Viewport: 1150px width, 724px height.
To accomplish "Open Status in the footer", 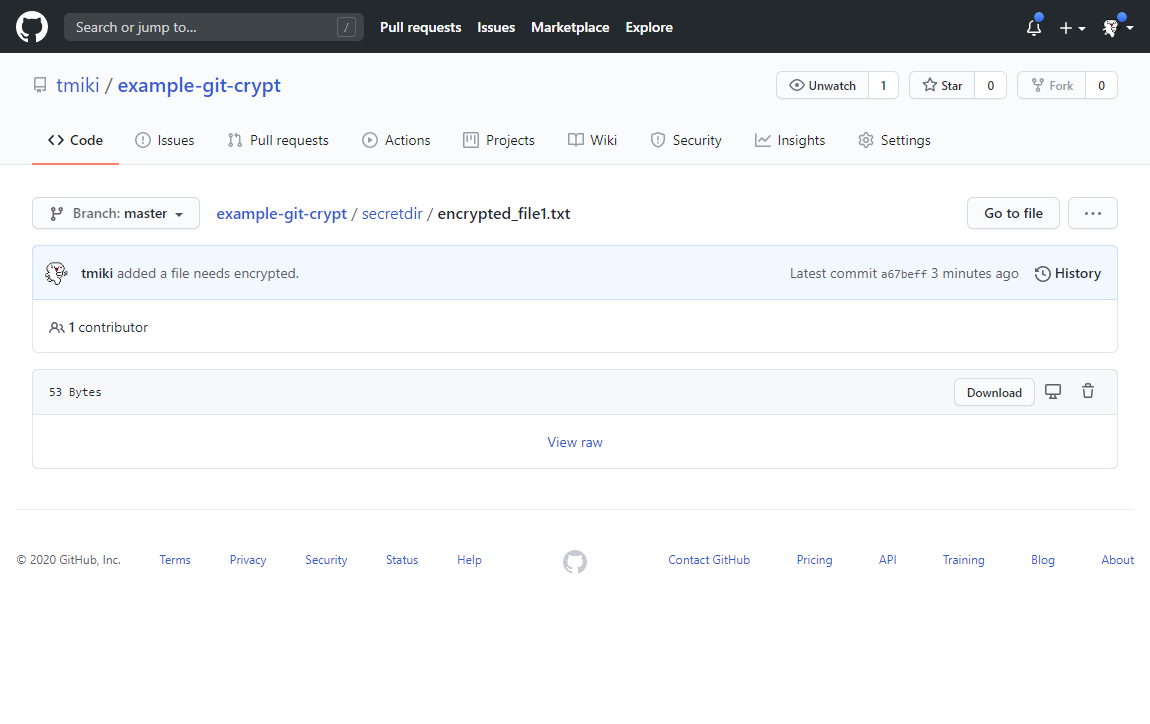I will coord(402,560).
